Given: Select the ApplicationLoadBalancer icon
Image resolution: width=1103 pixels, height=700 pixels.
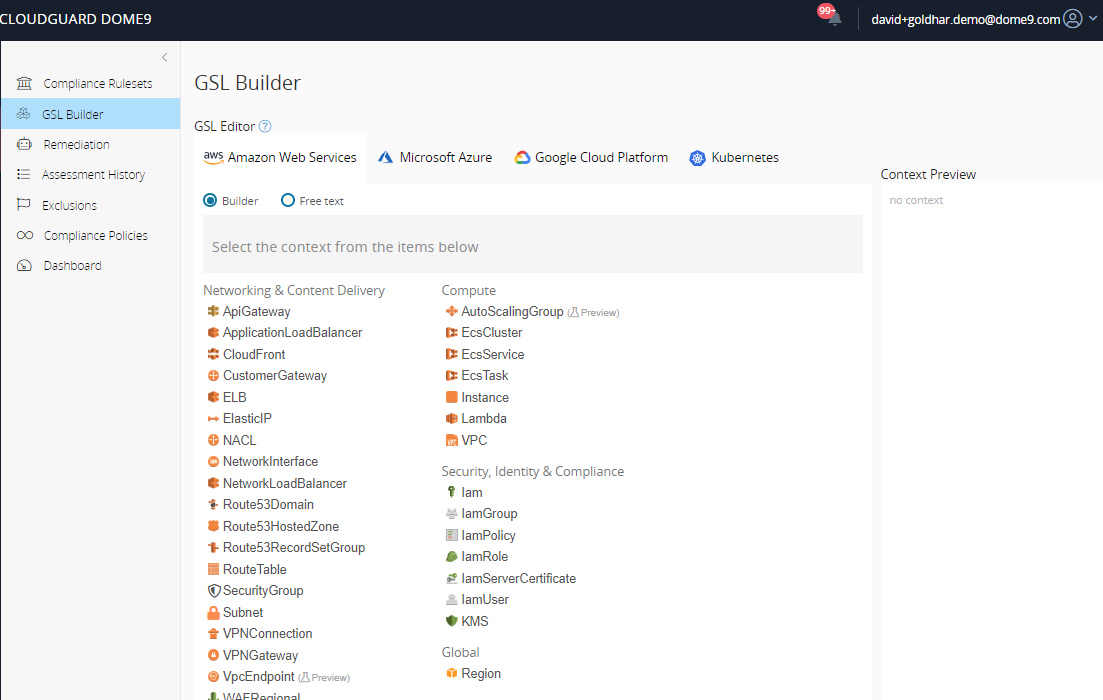Looking at the screenshot, I should [x=213, y=333].
